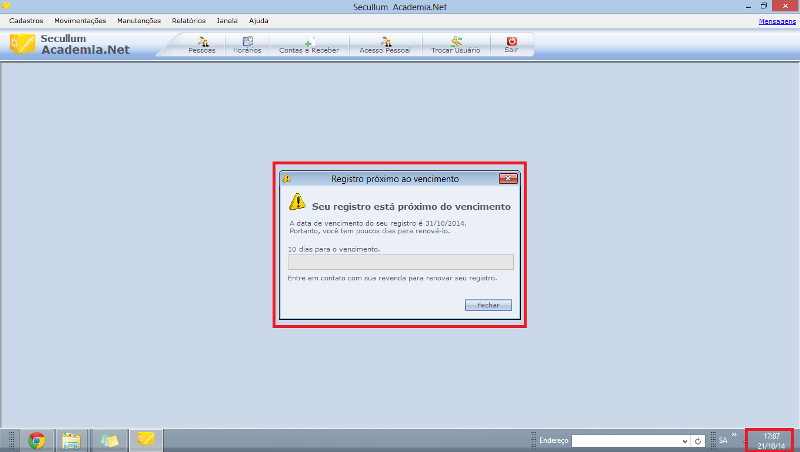Image resolution: width=800 pixels, height=452 pixels.
Task: Click the red Sair icon
Action: (x=511, y=44)
